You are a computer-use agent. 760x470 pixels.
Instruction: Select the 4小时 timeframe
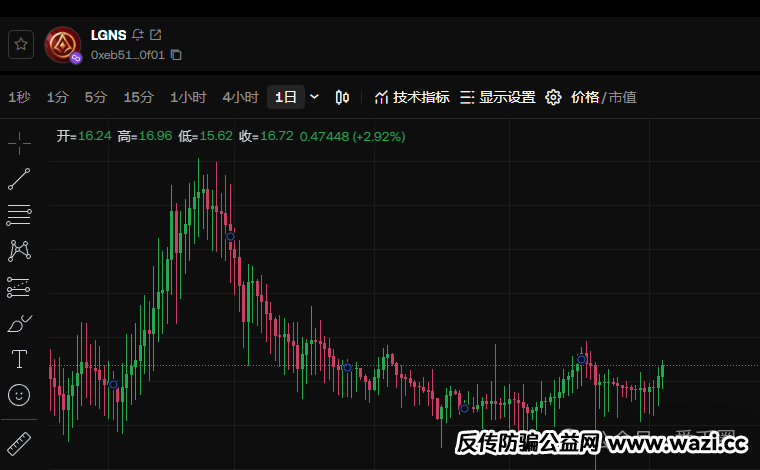click(x=240, y=97)
